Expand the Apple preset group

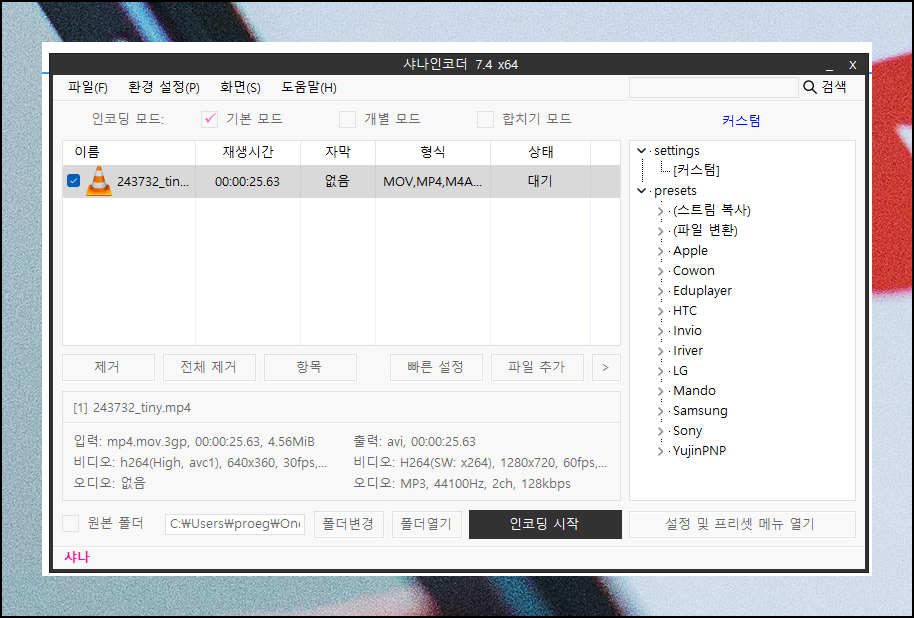pos(660,251)
